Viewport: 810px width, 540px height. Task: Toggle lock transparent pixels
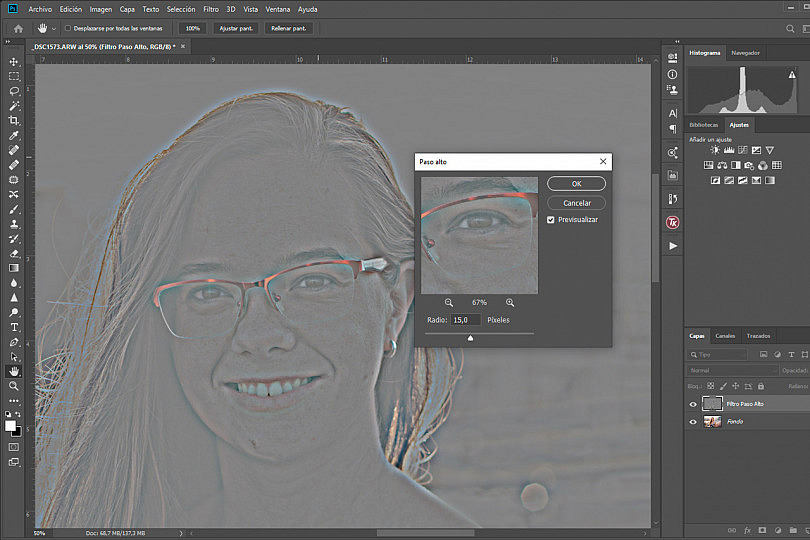coord(711,386)
